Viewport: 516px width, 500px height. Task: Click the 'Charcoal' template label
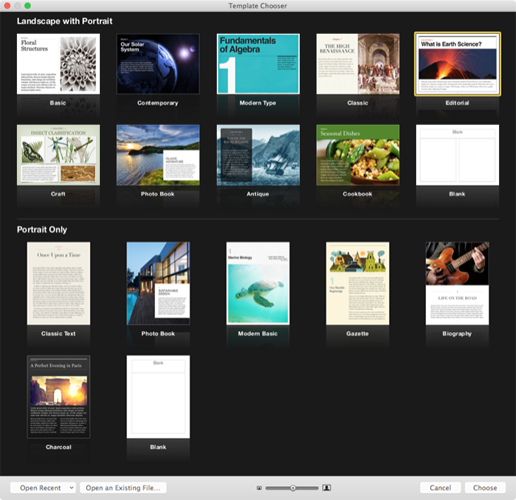58,447
